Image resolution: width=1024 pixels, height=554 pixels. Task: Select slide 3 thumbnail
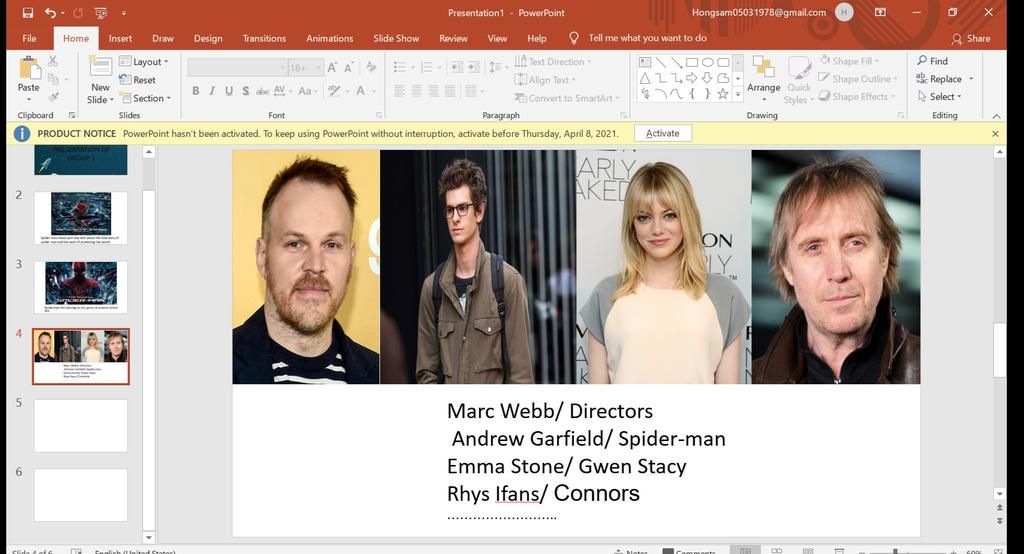click(x=81, y=287)
